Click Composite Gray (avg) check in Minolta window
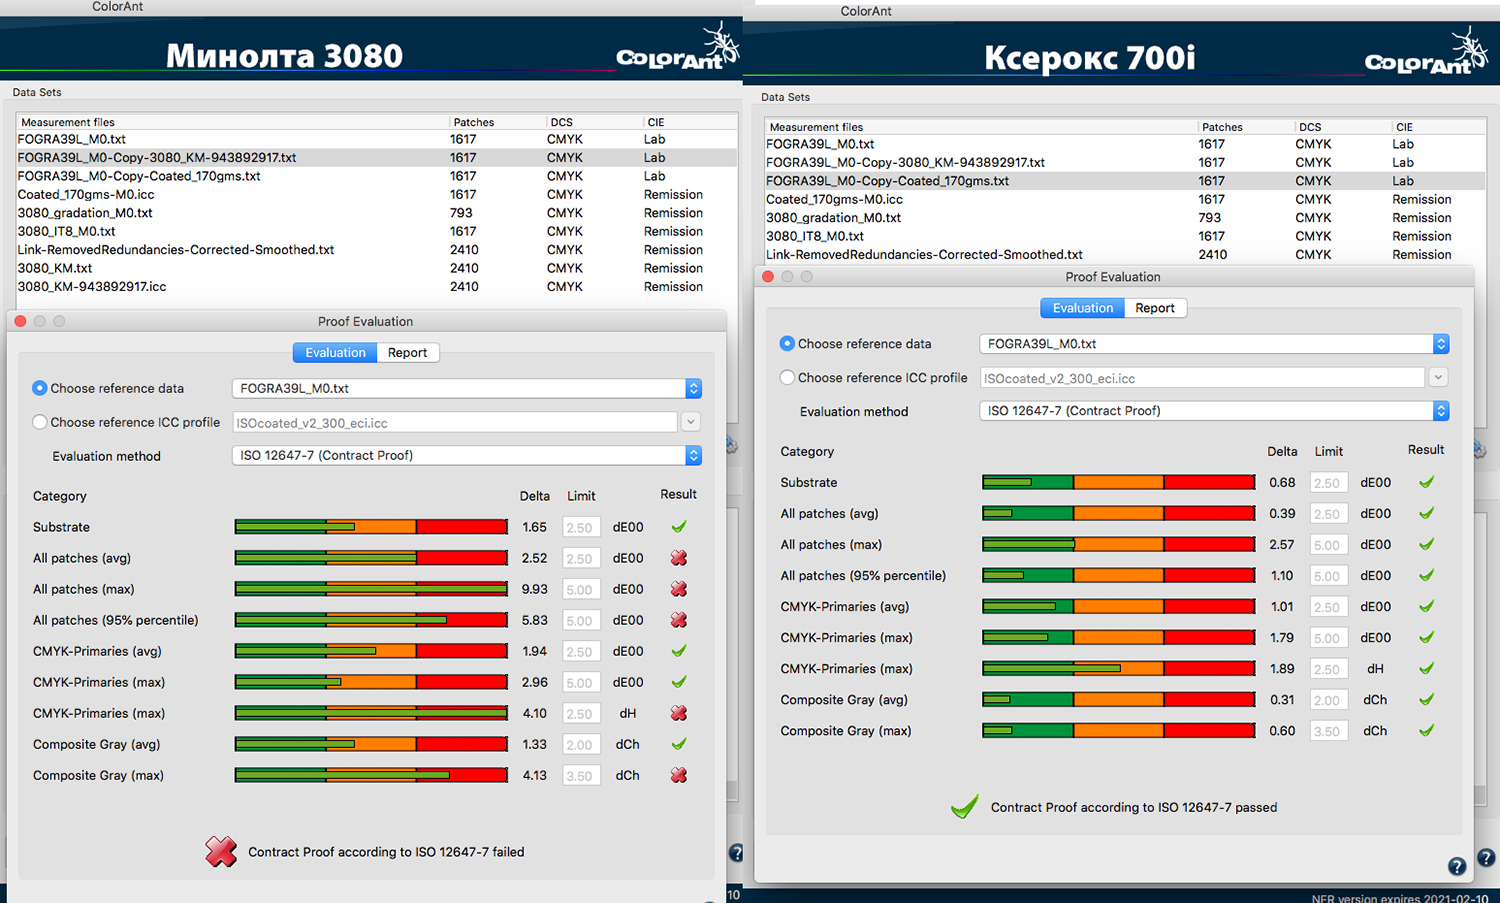The width and height of the screenshot is (1500, 903). click(x=679, y=744)
